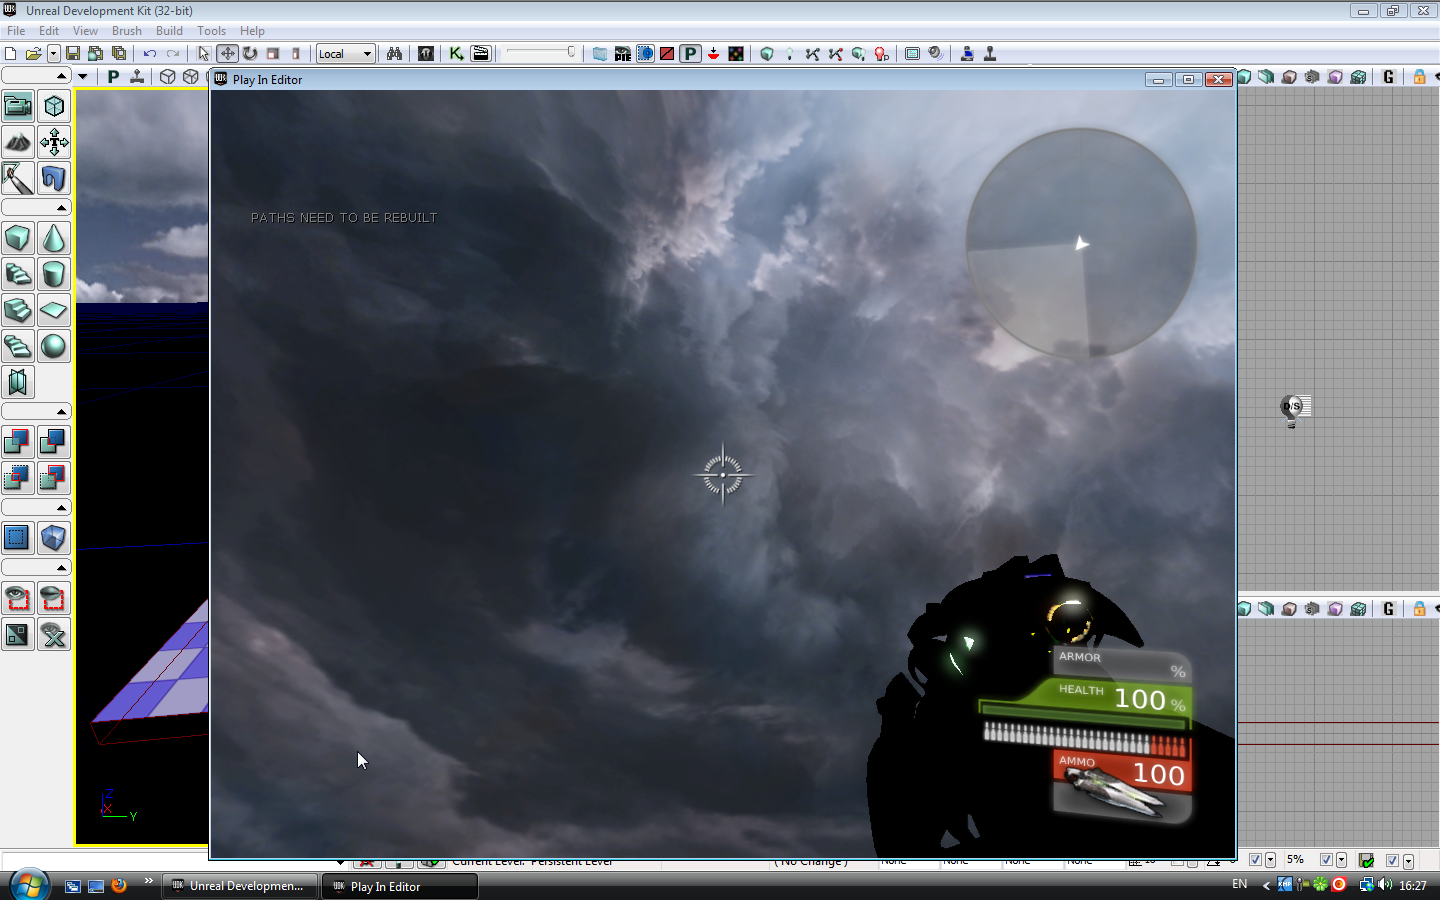Image resolution: width=1440 pixels, height=900 pixels.
Task: Click the CSG Subtract button
Action: pyautogui.click(x=54, y=442)
